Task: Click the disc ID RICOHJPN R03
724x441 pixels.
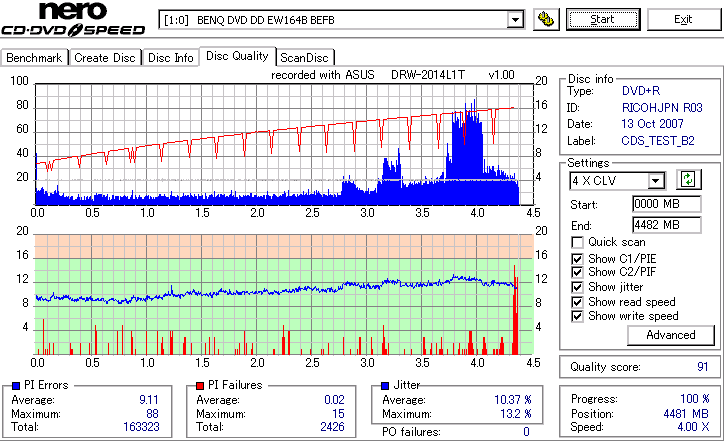Action: point(662,108)
